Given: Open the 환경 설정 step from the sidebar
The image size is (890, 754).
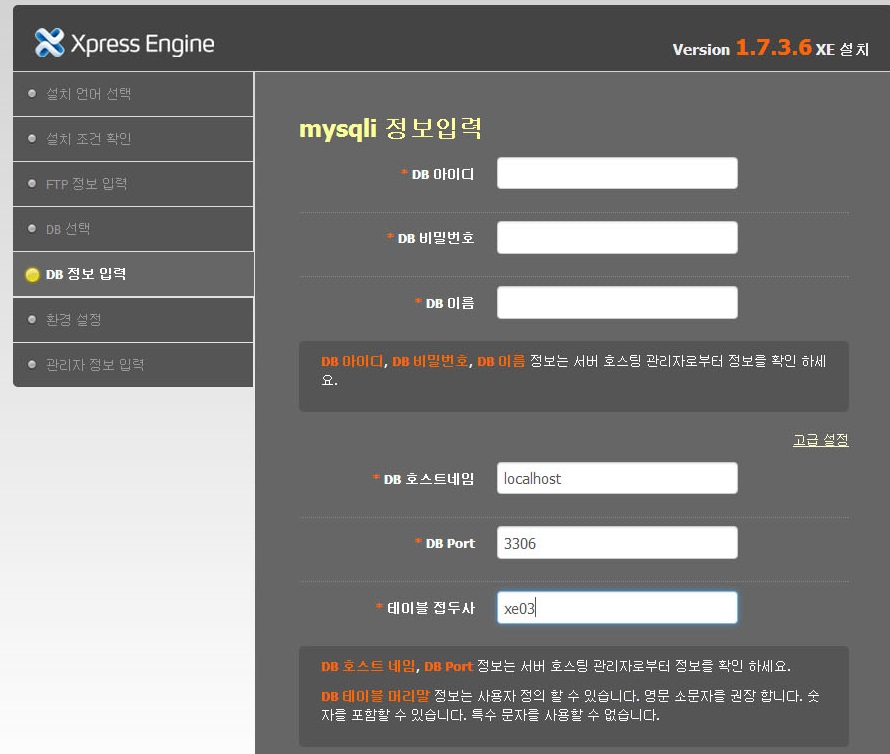Looking at the screenshot, I should [75, 319].
